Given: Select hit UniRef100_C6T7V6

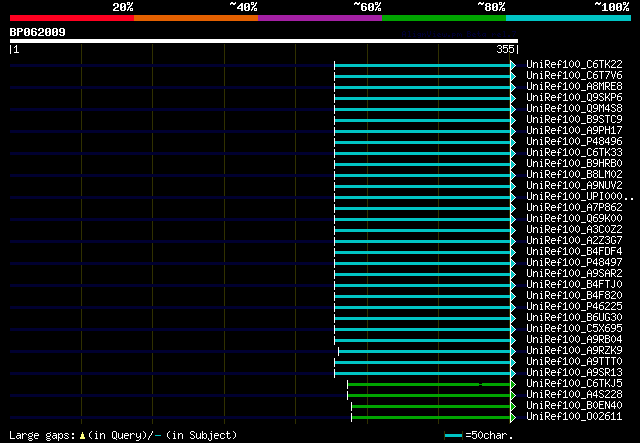Looking at the screenshot, I should coord(574,76).
